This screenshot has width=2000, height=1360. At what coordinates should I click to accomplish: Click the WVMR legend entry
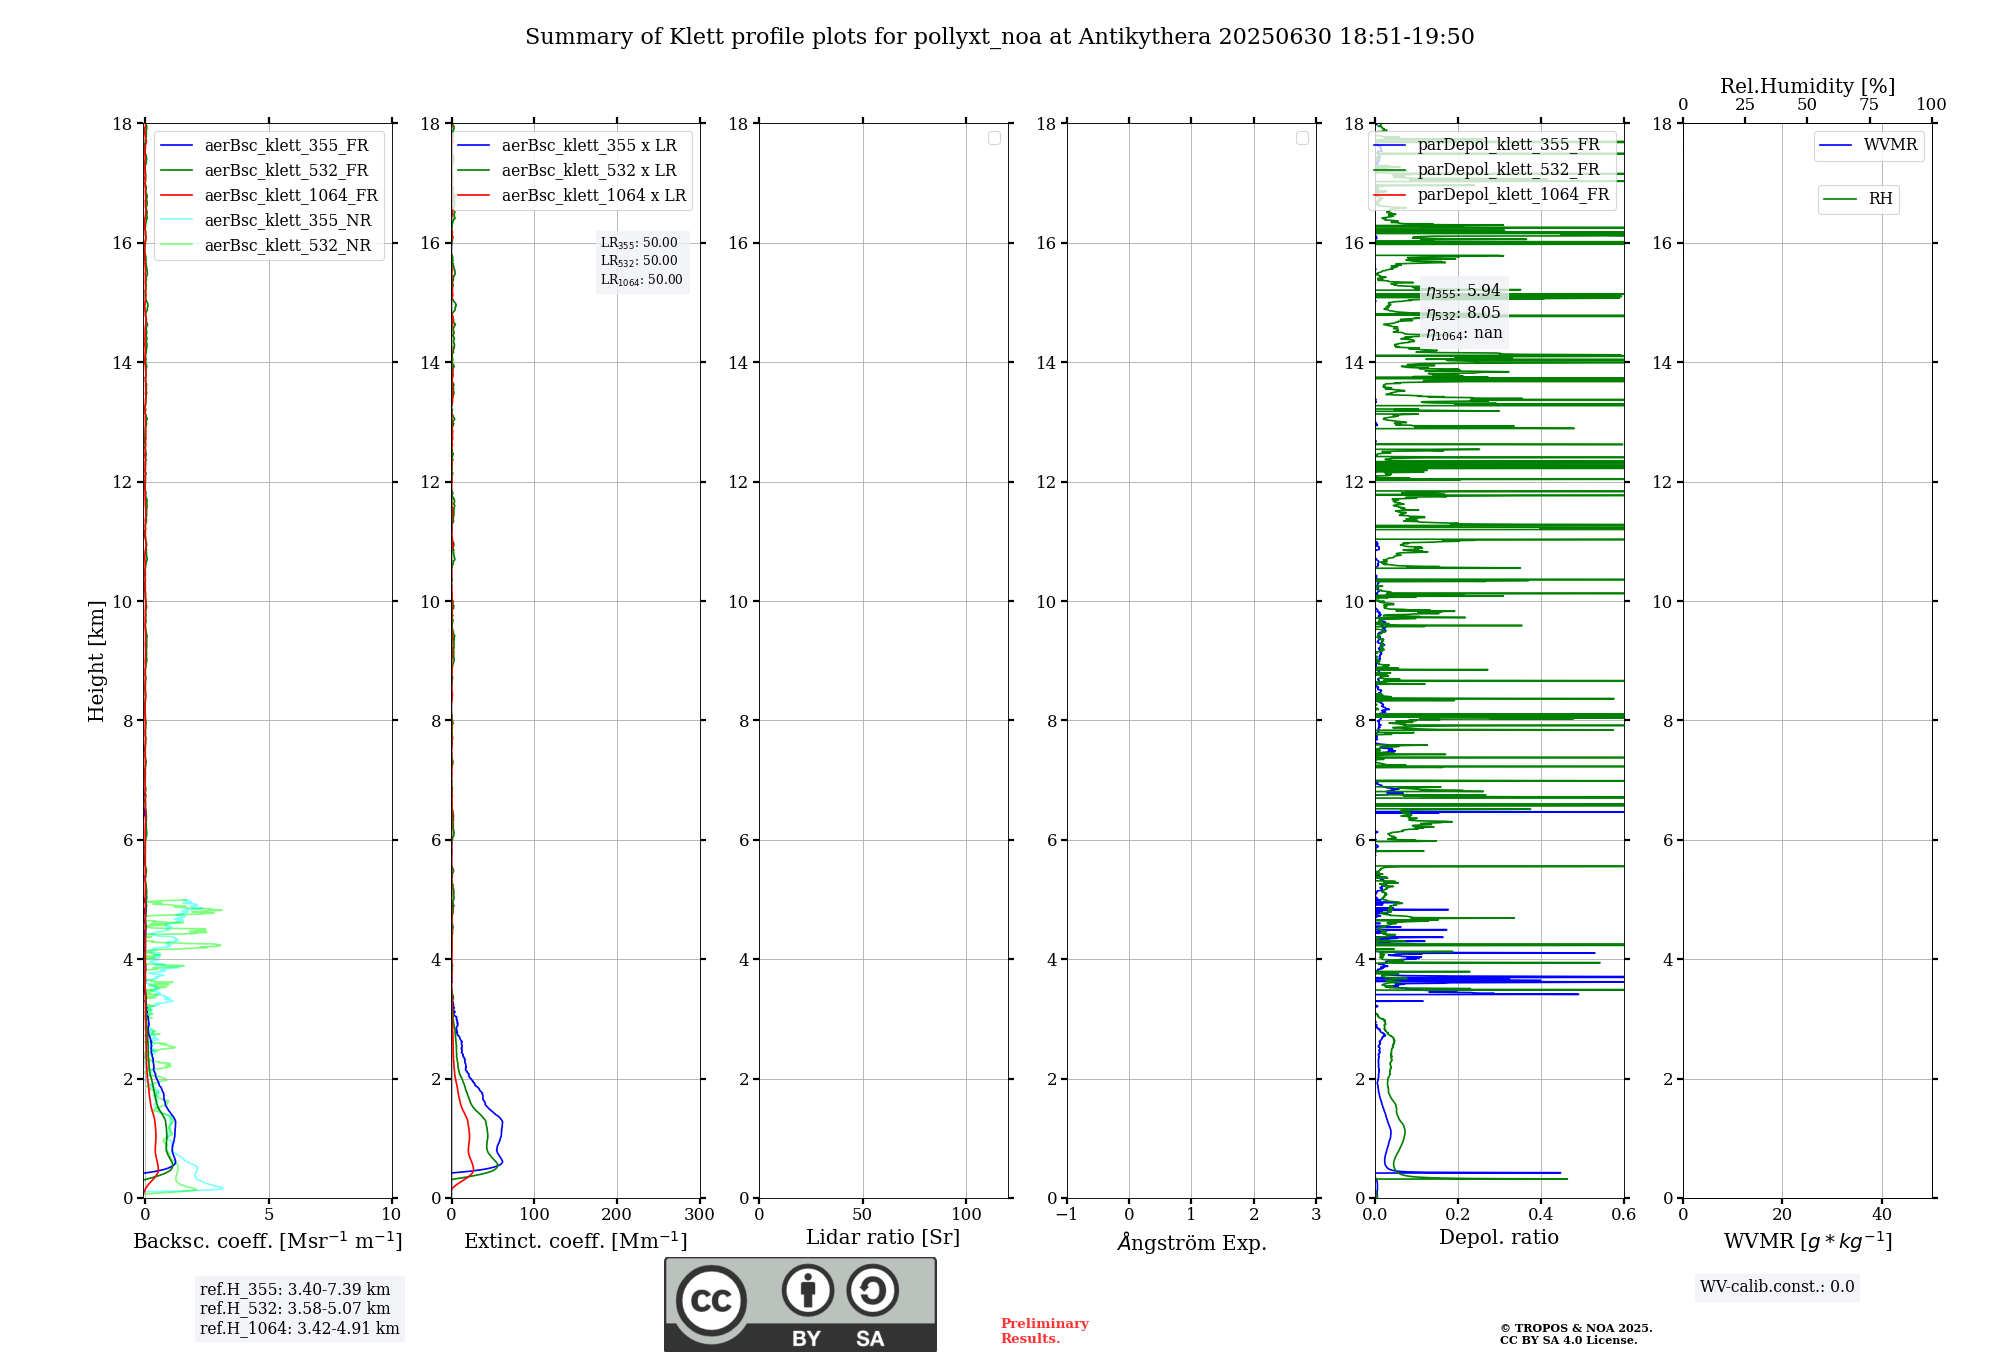1869,145
